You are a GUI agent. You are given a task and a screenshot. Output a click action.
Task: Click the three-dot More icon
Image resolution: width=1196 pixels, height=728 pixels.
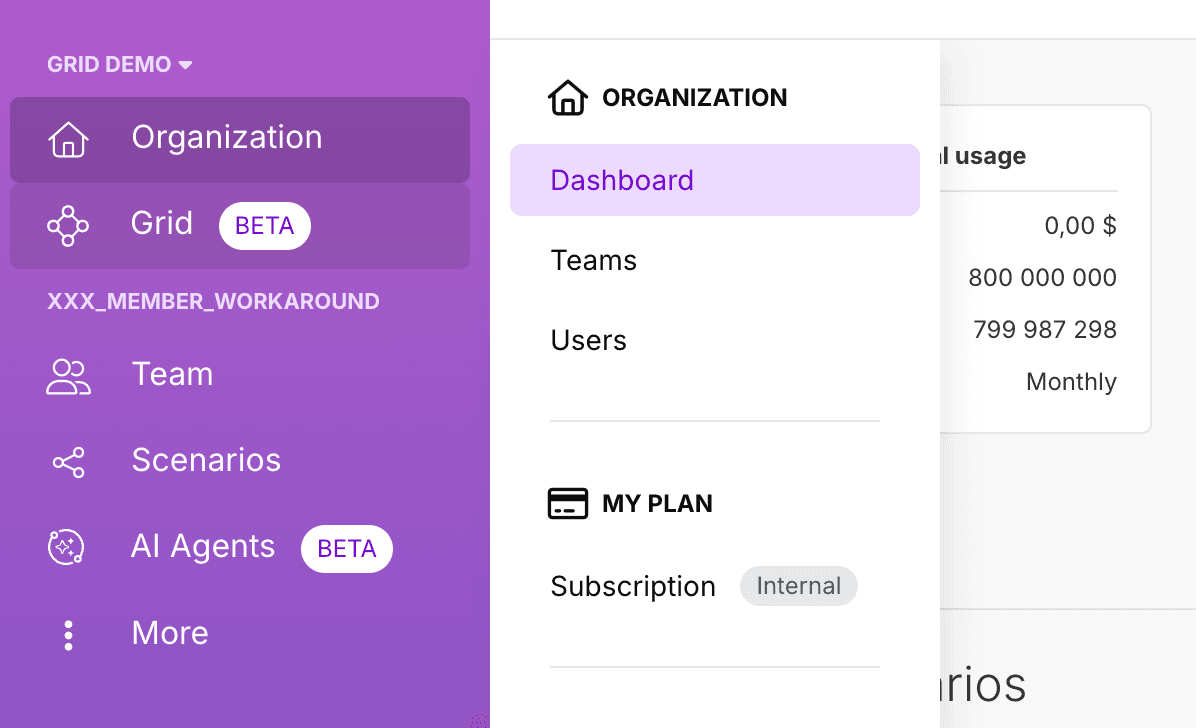click(68, 635)
